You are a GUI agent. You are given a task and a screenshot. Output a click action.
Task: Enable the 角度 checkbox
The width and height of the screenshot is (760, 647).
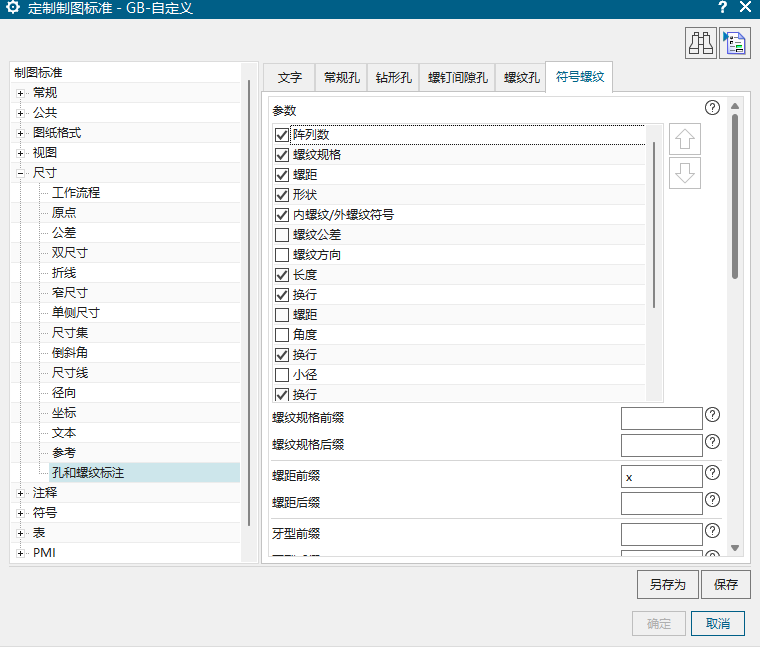[x=282, y=335]
